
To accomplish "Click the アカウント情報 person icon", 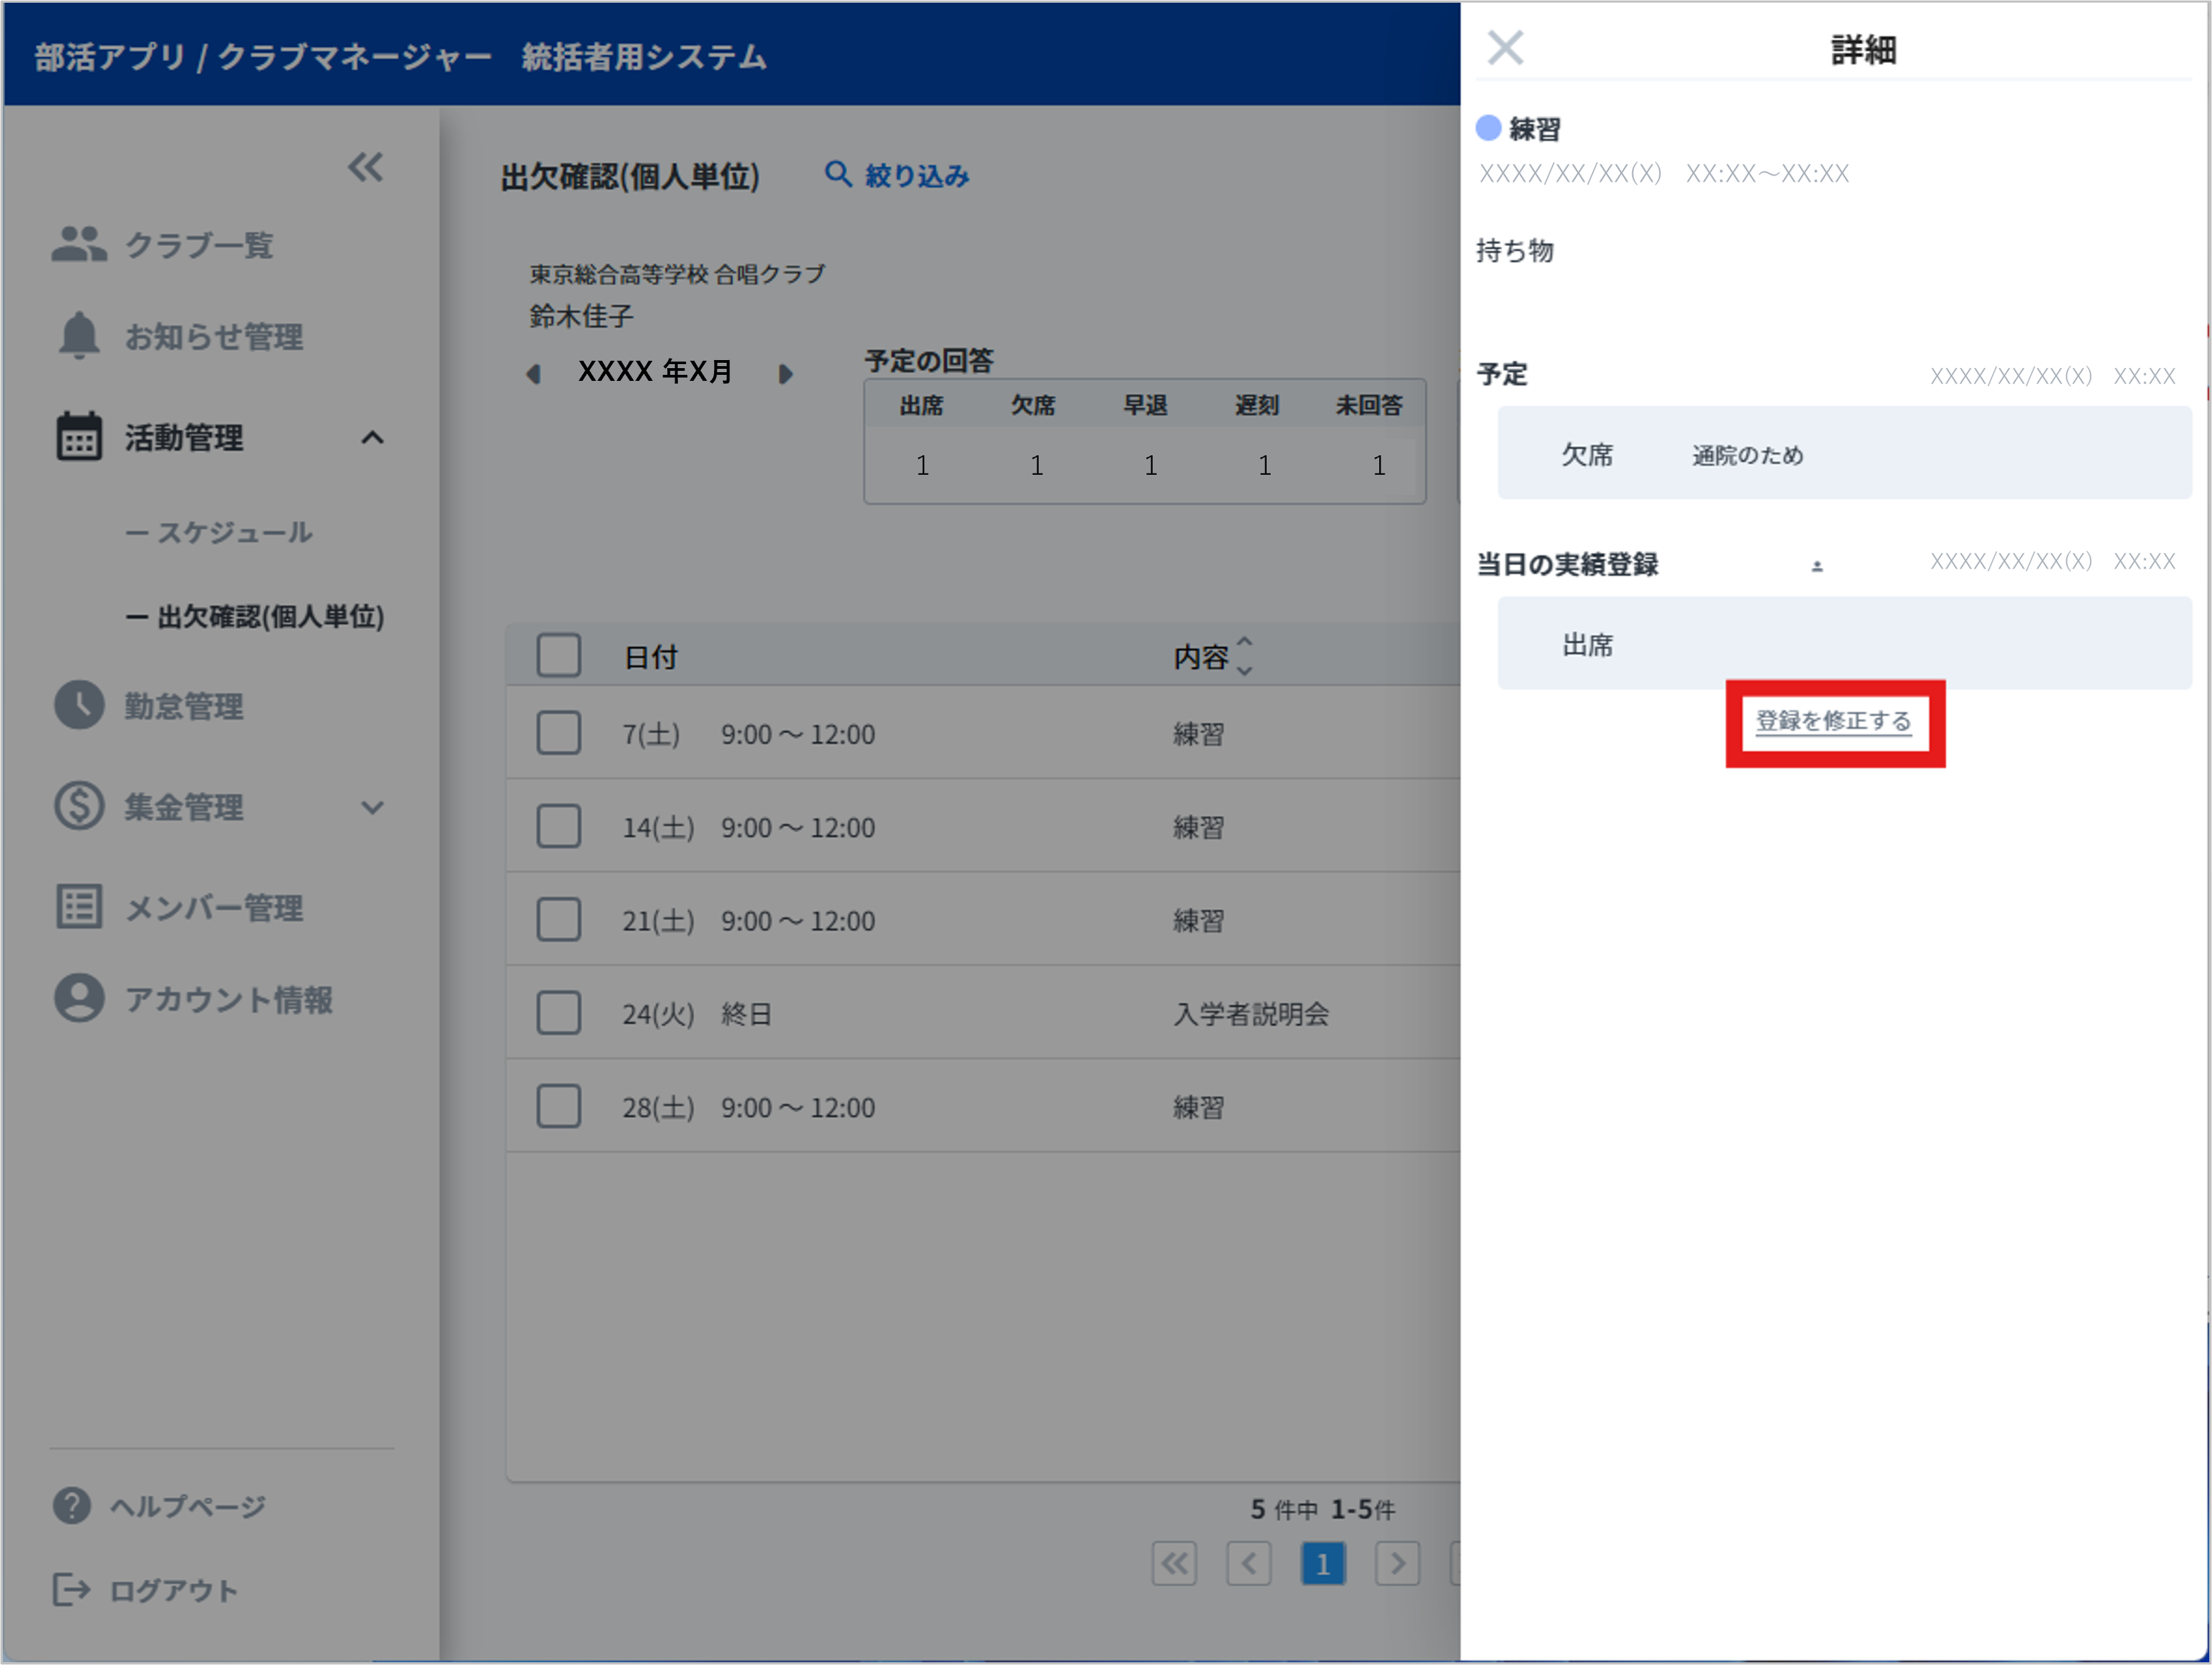I will point(79,998).
